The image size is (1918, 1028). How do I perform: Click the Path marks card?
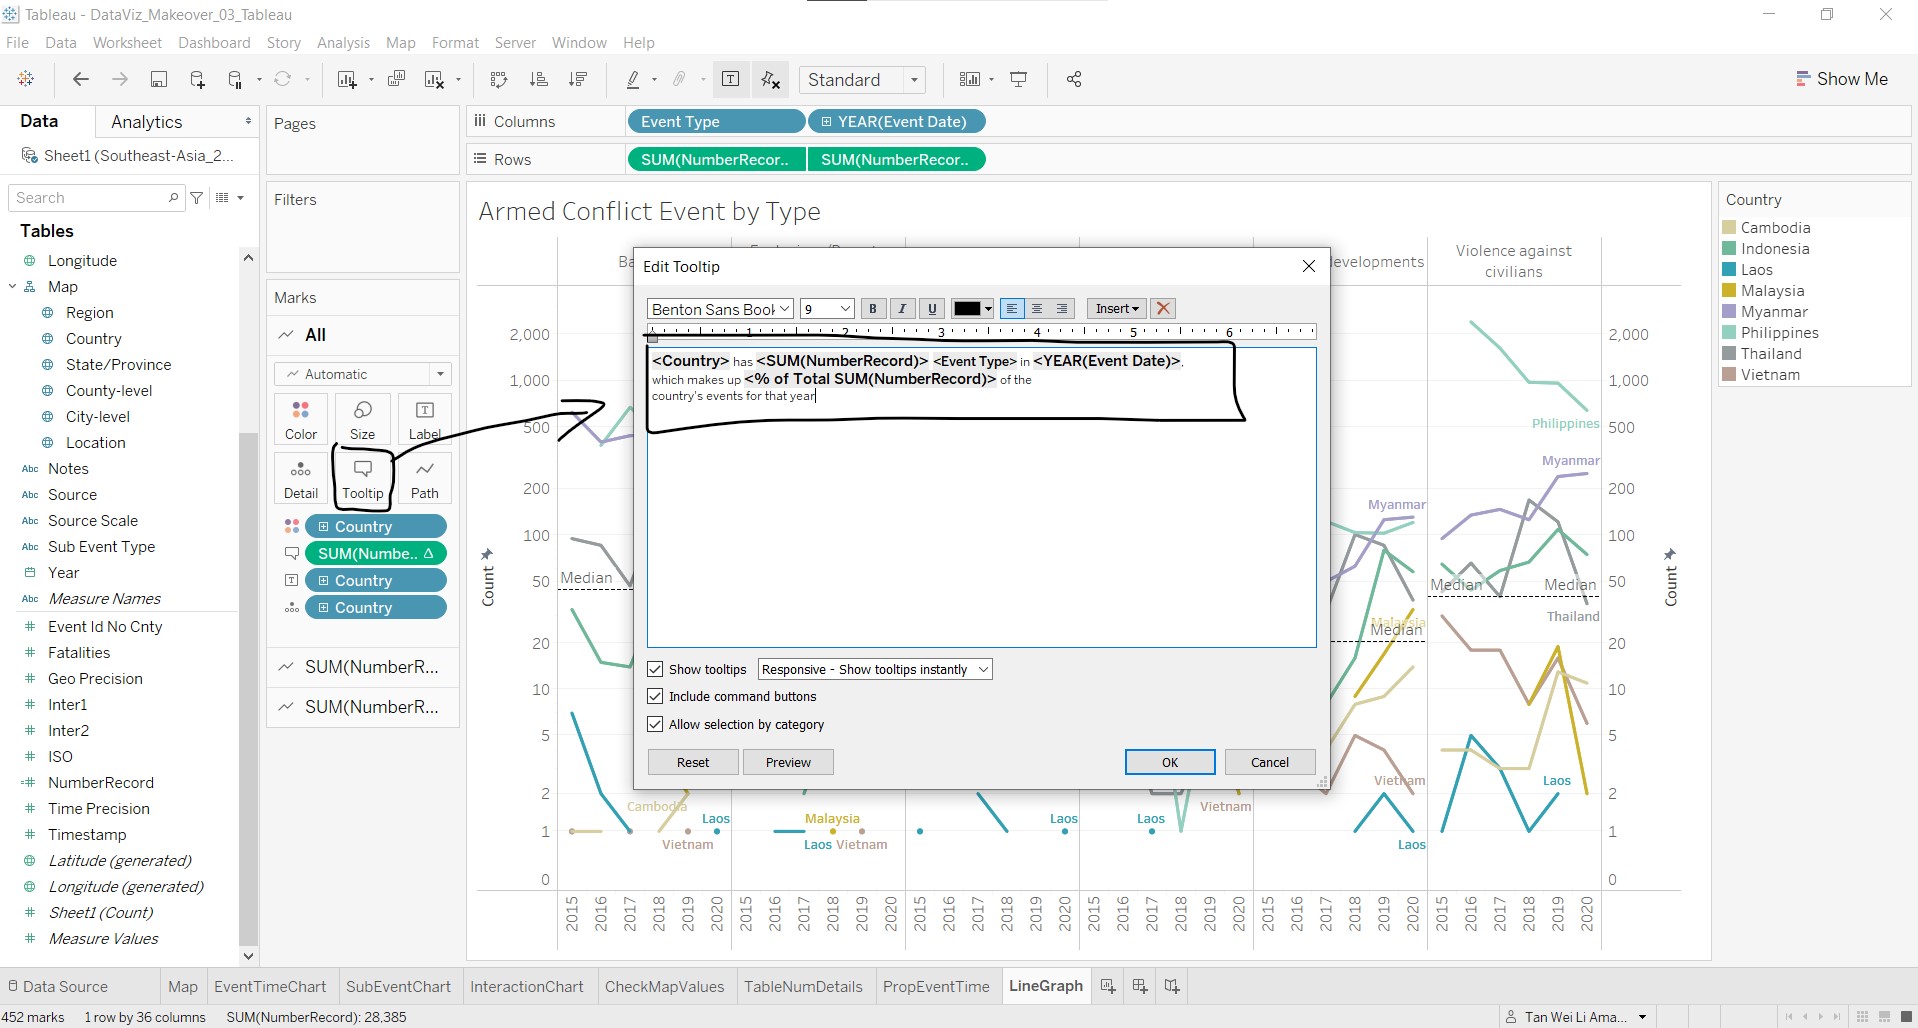[x=424, y=479]
